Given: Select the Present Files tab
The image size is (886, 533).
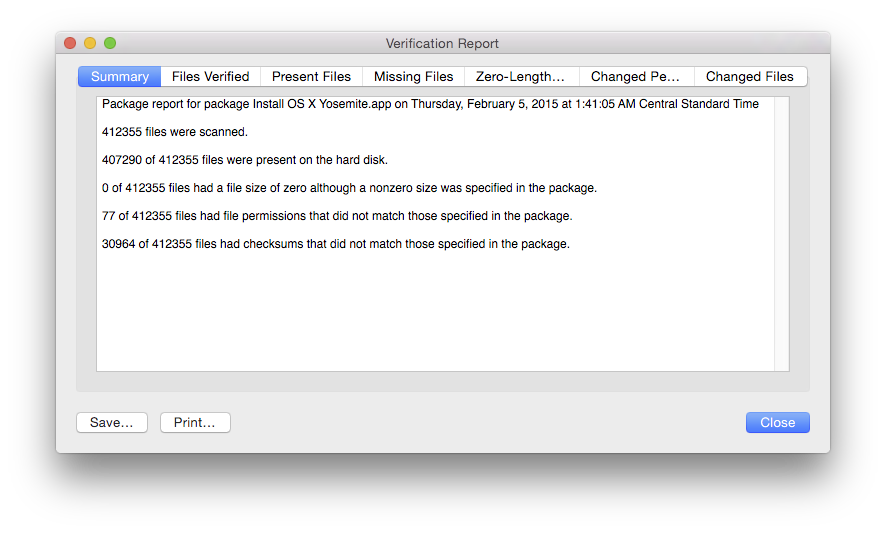Looking at the screenshot, I should tap(311, 77).
